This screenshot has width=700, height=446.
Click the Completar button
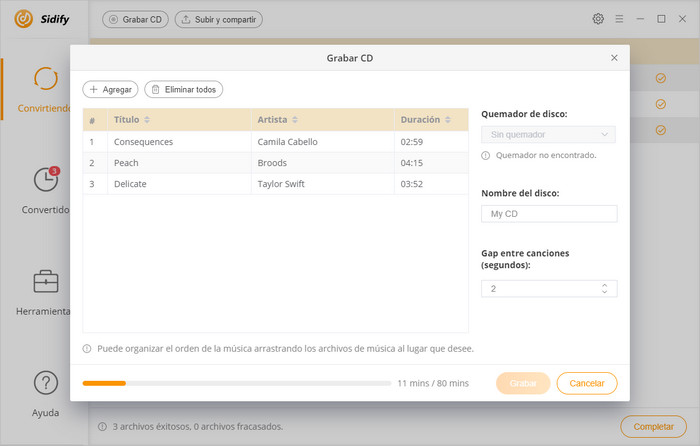coord(653,426)
